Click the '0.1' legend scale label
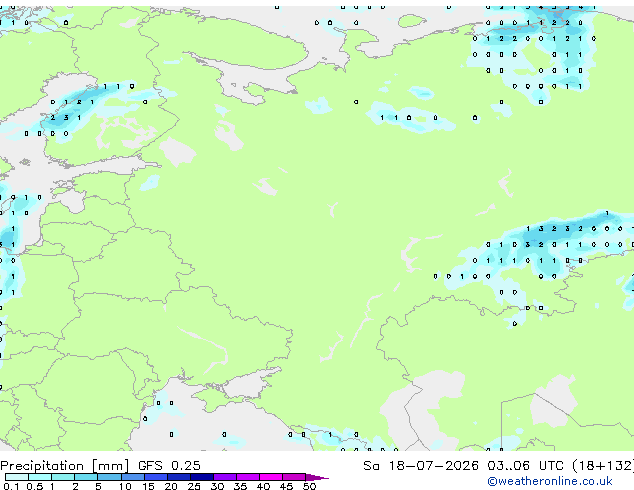The height and width of the screenshot is (490, 634). [12, 486]
